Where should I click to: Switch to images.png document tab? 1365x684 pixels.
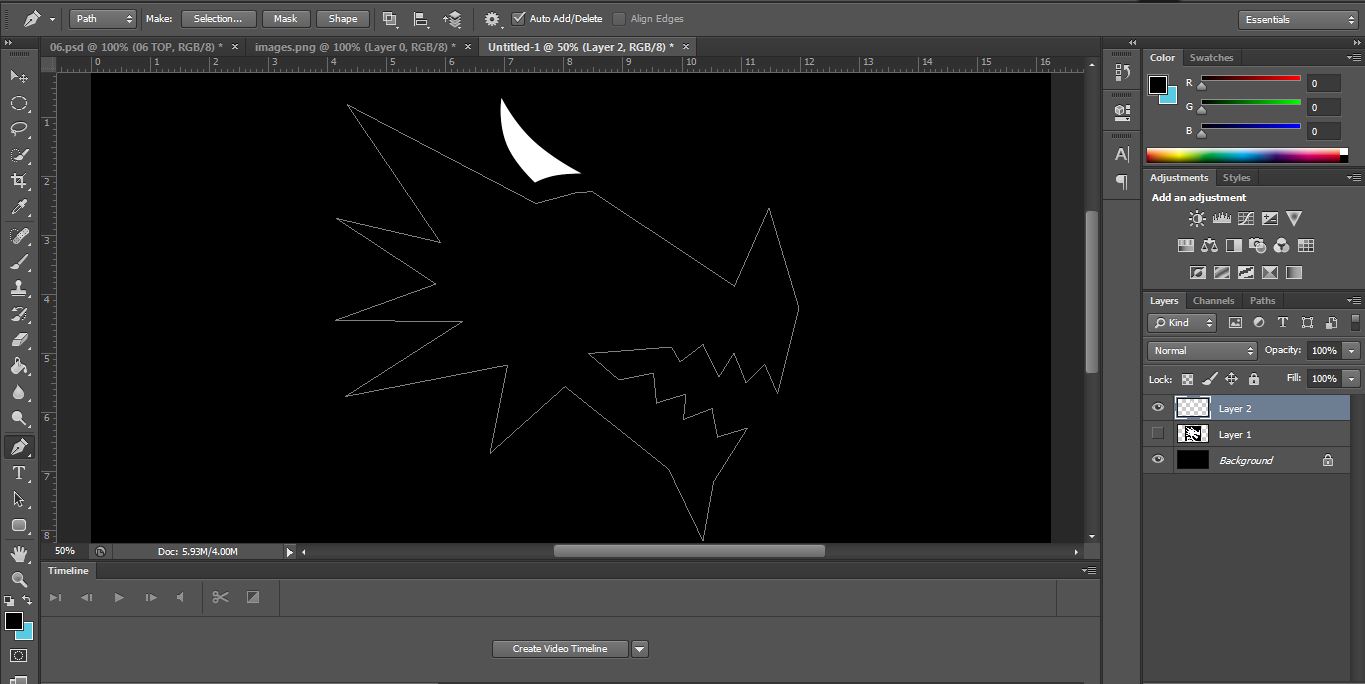(354, 47)
